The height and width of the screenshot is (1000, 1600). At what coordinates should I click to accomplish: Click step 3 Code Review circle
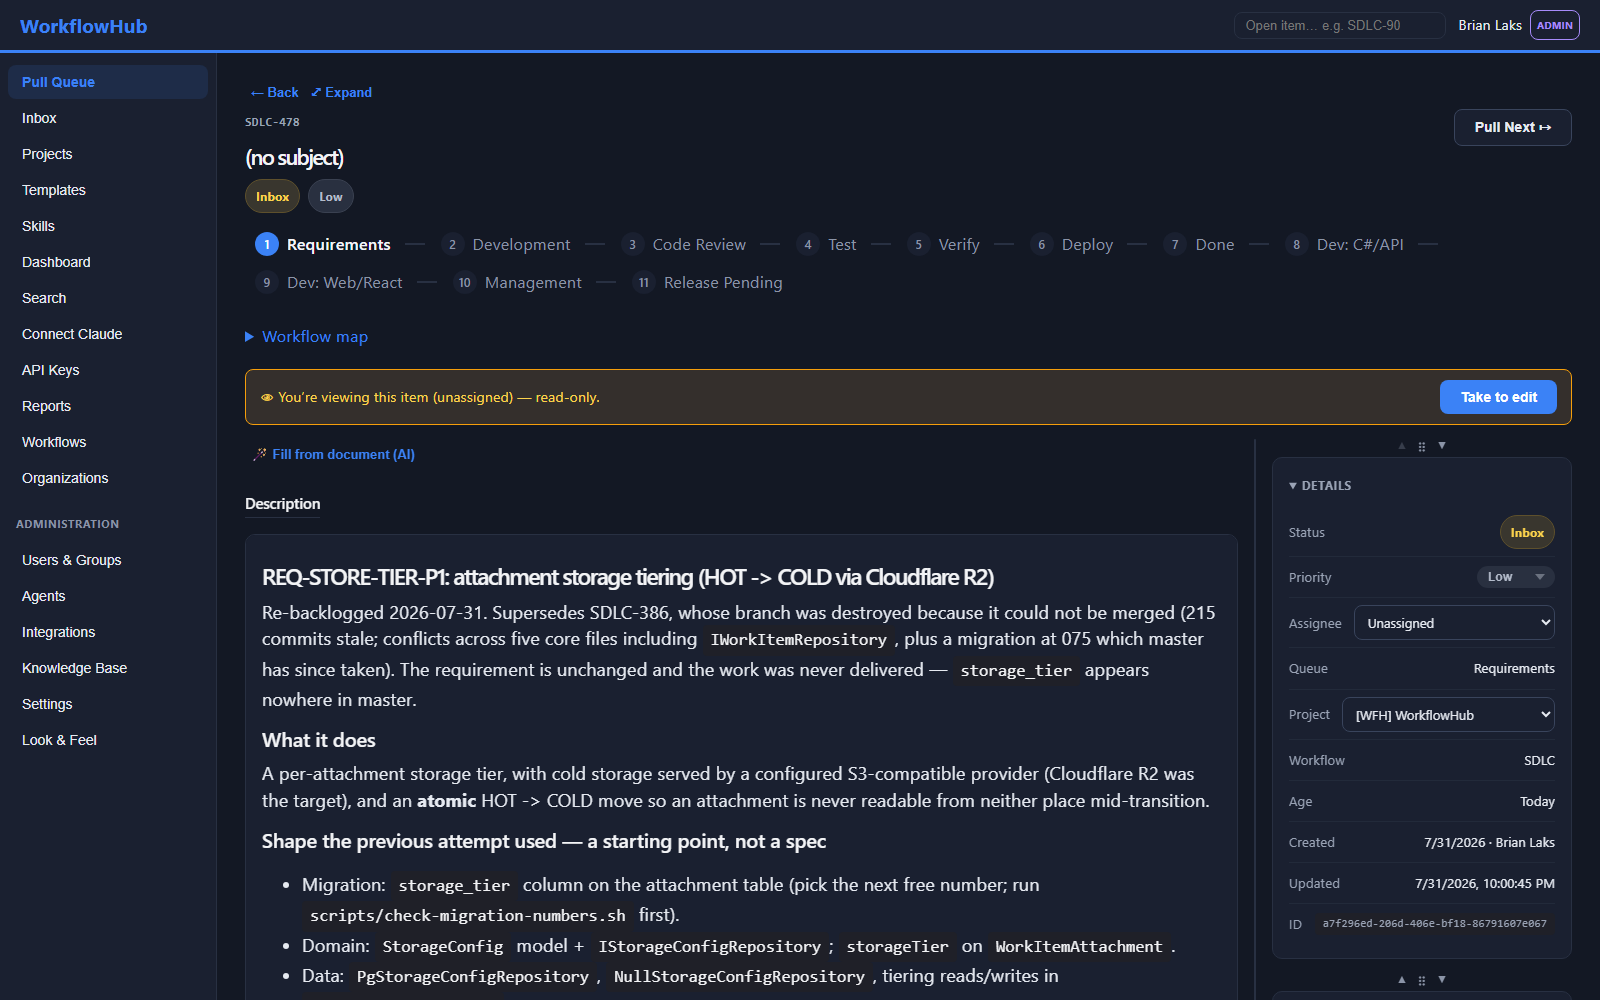(632, 245)
